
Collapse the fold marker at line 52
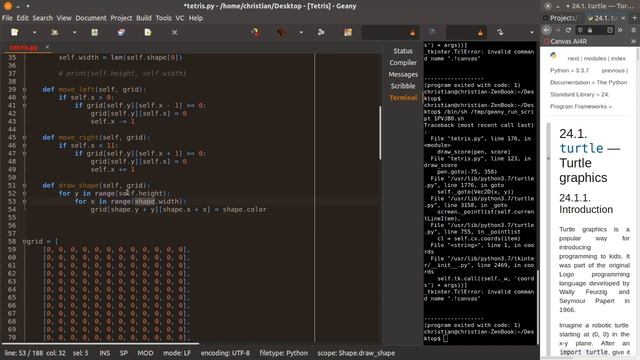(24, 193)
